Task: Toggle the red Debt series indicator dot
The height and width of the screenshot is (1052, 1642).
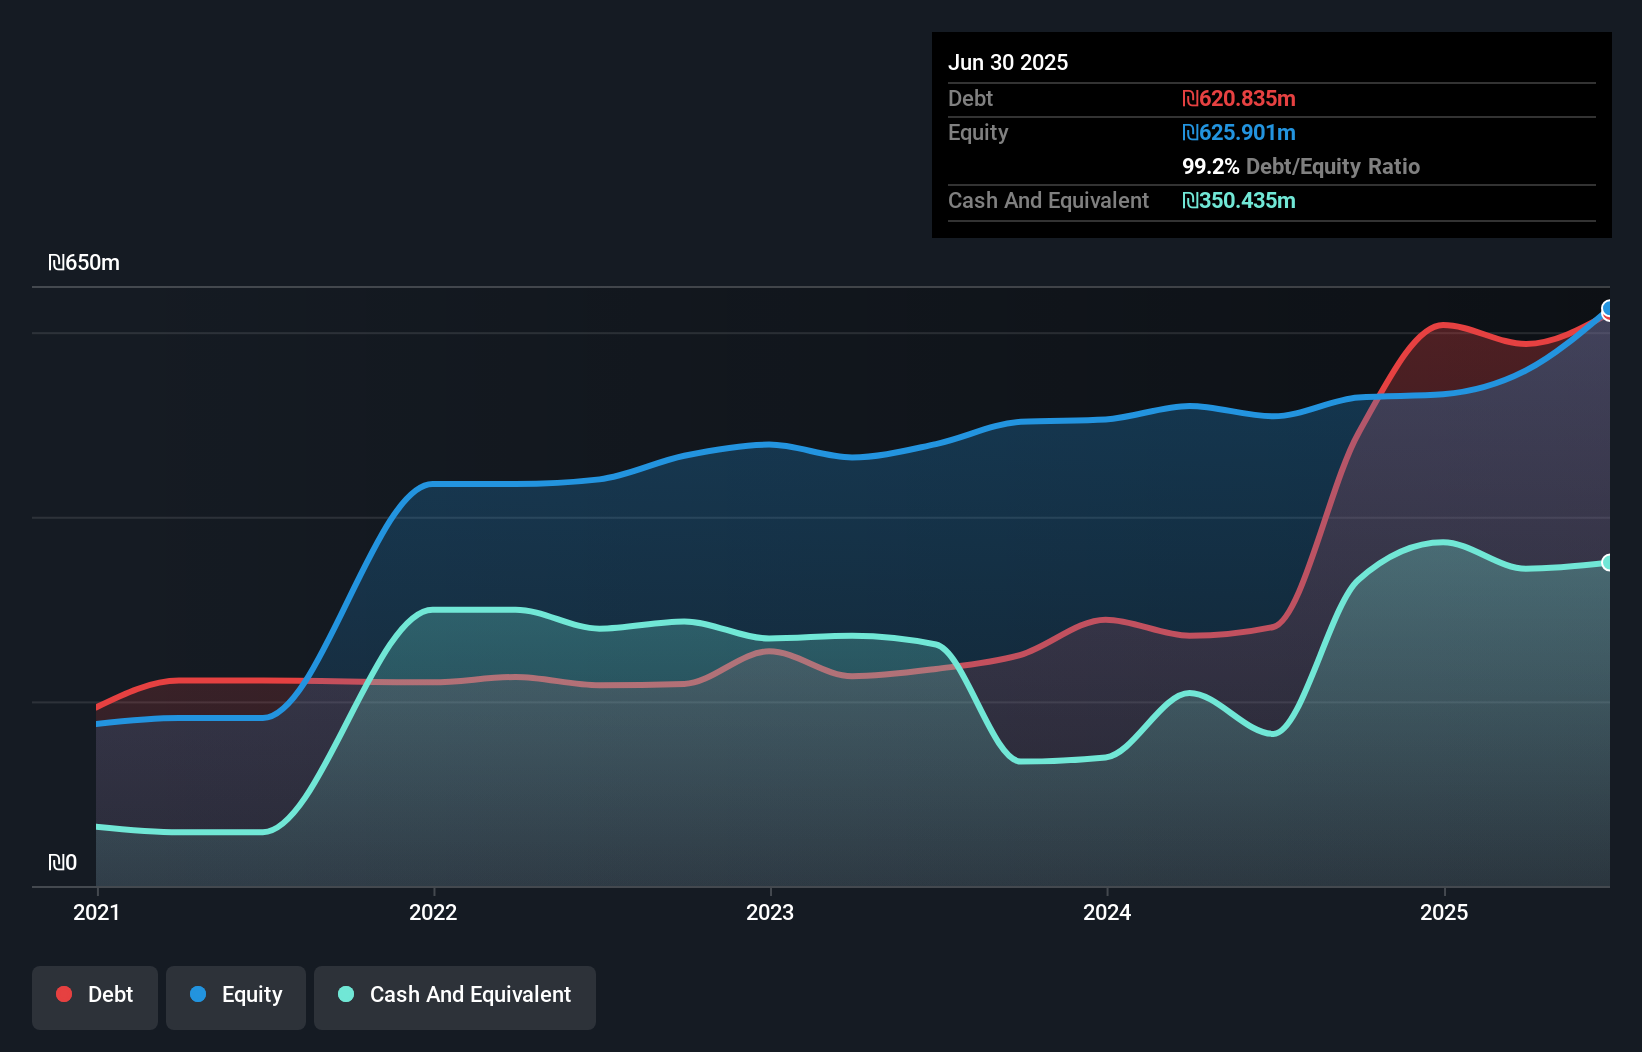Action: [x=63, y=995]
